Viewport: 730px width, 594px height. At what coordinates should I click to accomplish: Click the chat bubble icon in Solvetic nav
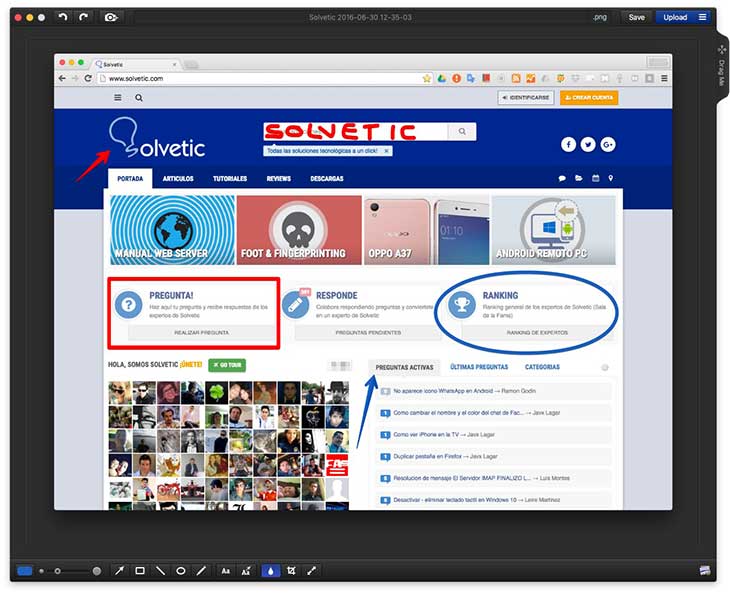(x=562, y=178)
